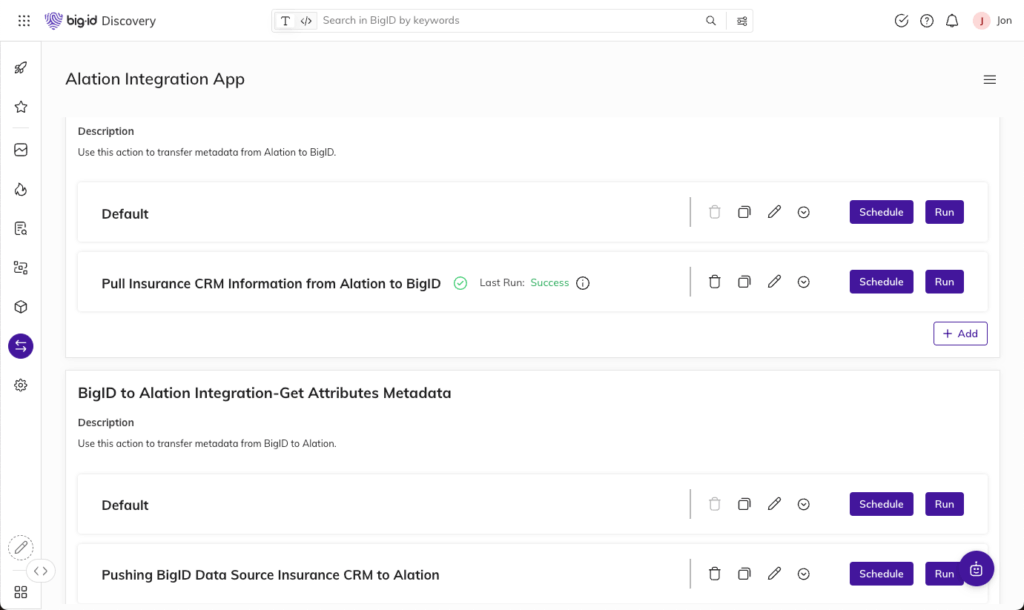
Task: Open the apps grid launcher icon
Action: click(x=24, y=21)
